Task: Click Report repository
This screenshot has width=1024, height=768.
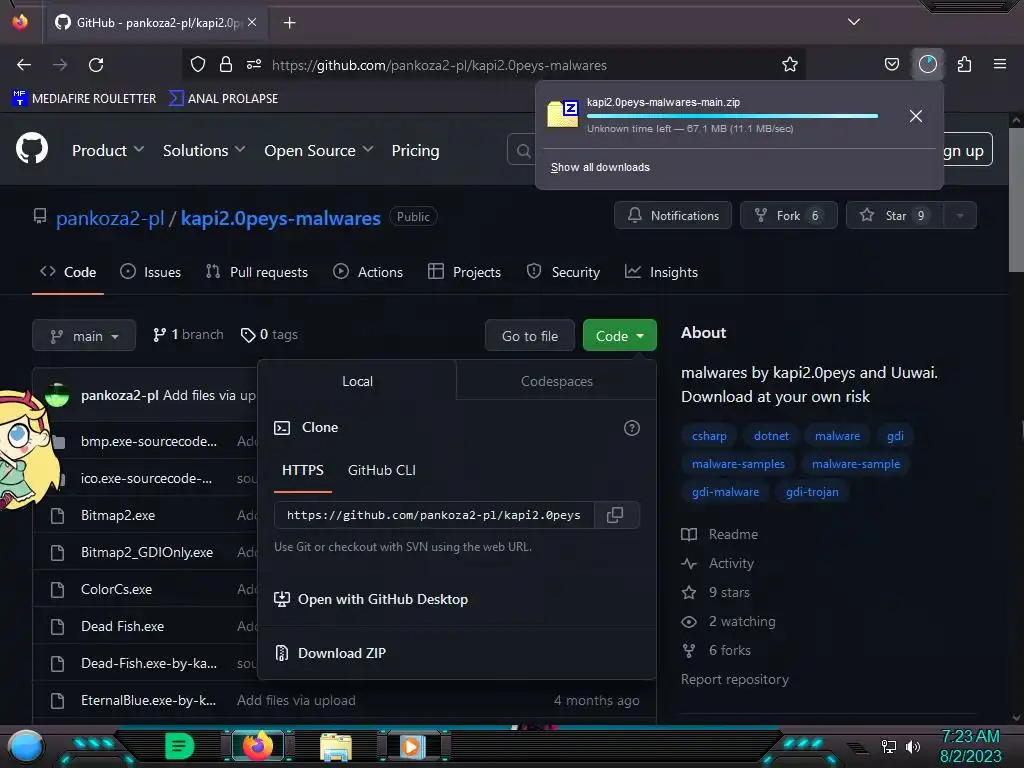Action: (735, 679)
